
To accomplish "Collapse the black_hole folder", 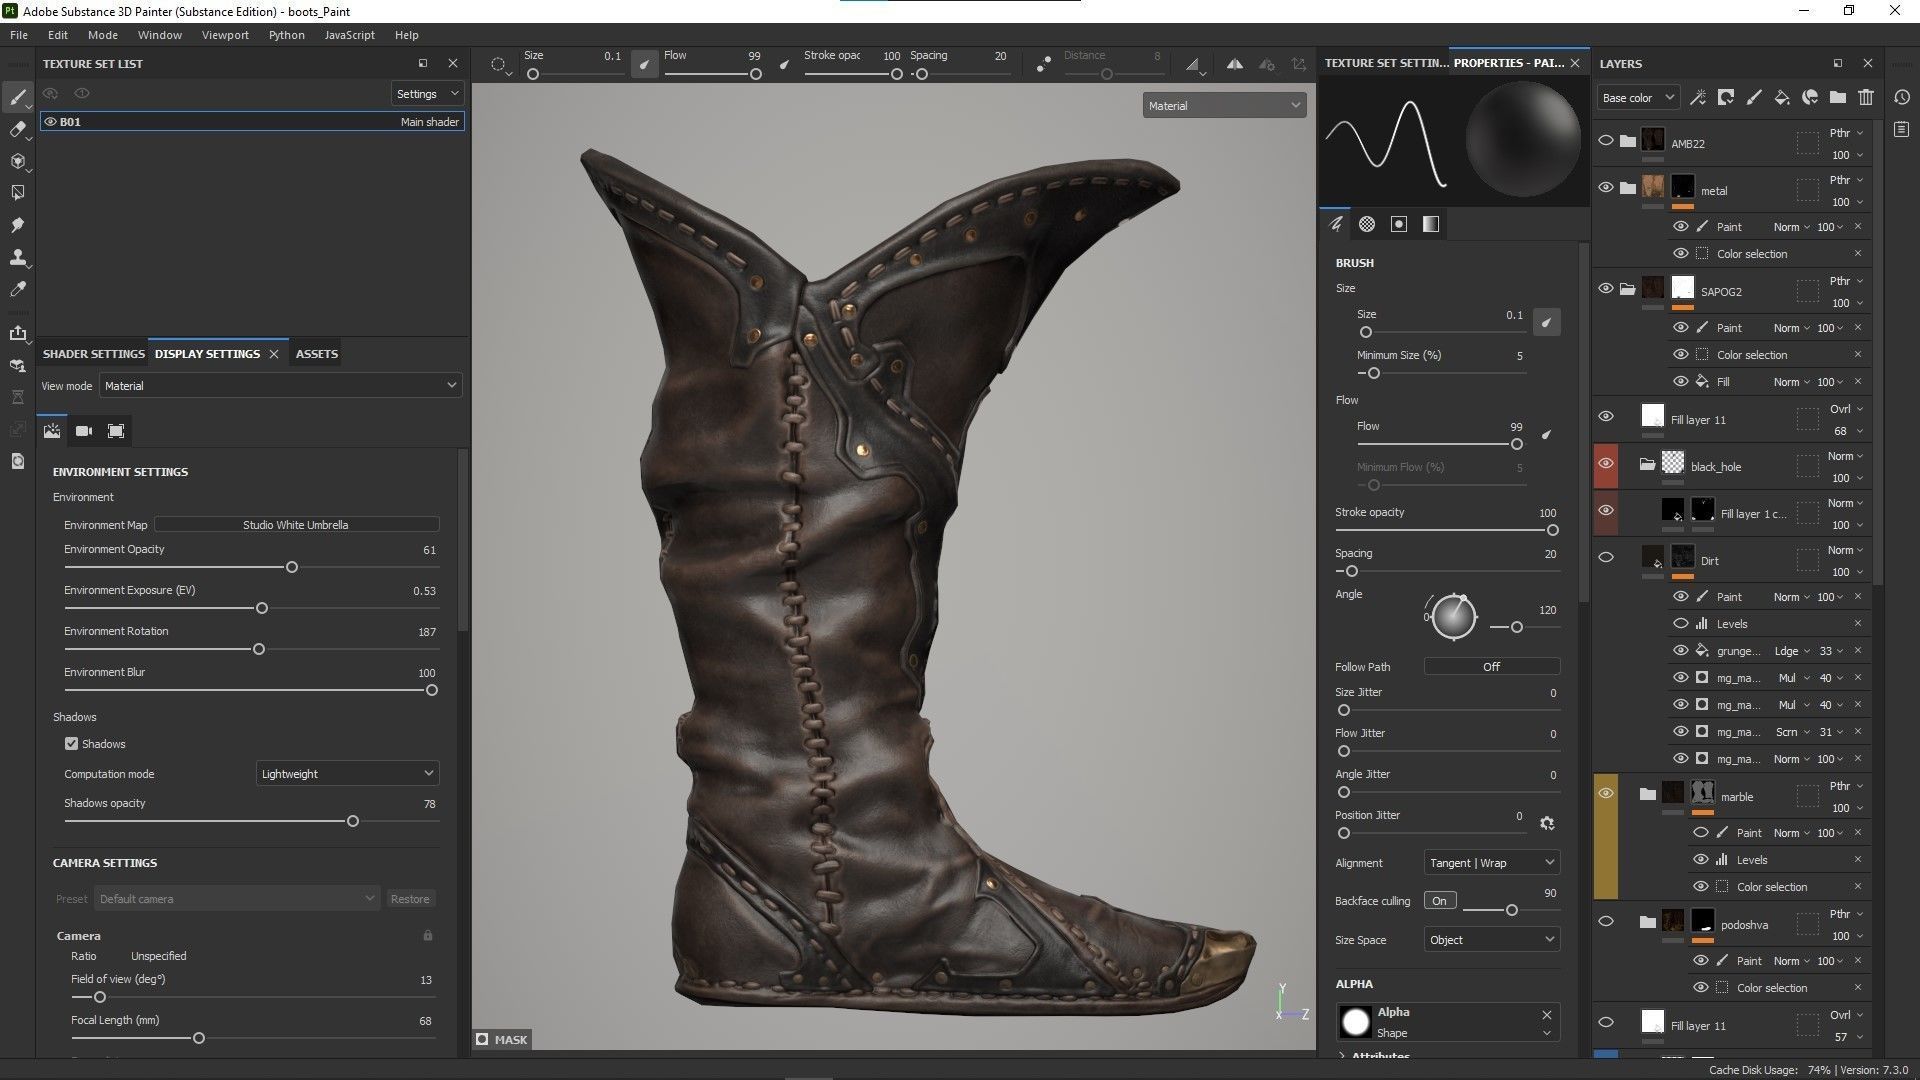I will [x=1647, y=464].
